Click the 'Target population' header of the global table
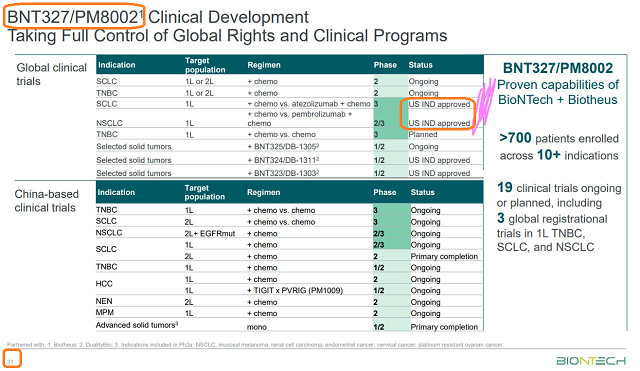The width and height of the screenshot is (640, 371). [x=205, y=65]
